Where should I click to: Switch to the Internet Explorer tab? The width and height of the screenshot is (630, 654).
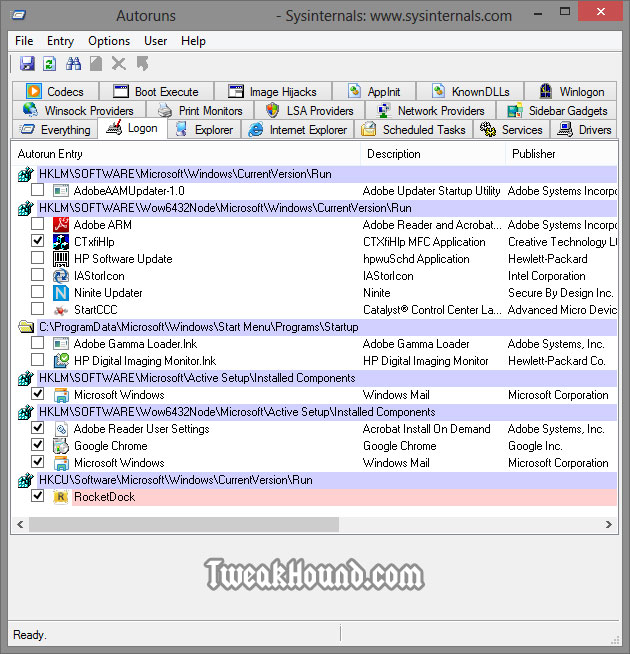297,130
